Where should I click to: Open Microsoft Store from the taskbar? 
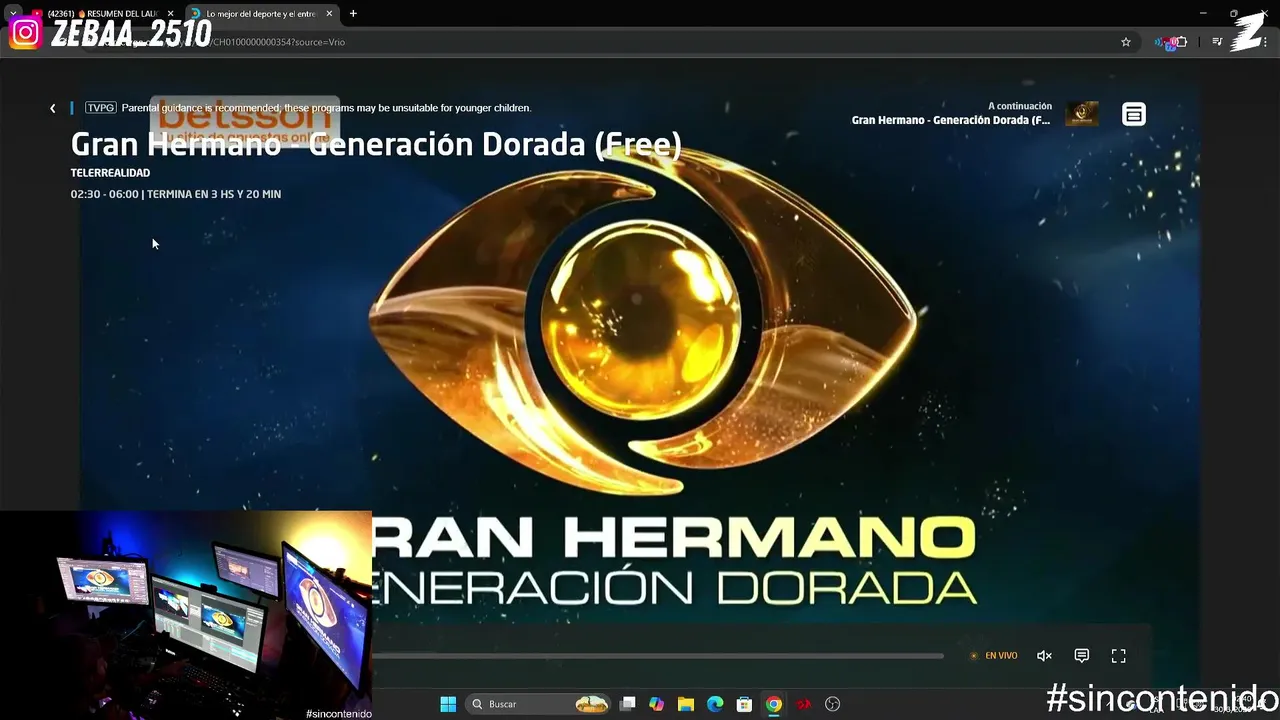pyautogui.click(x=744, y=704)
